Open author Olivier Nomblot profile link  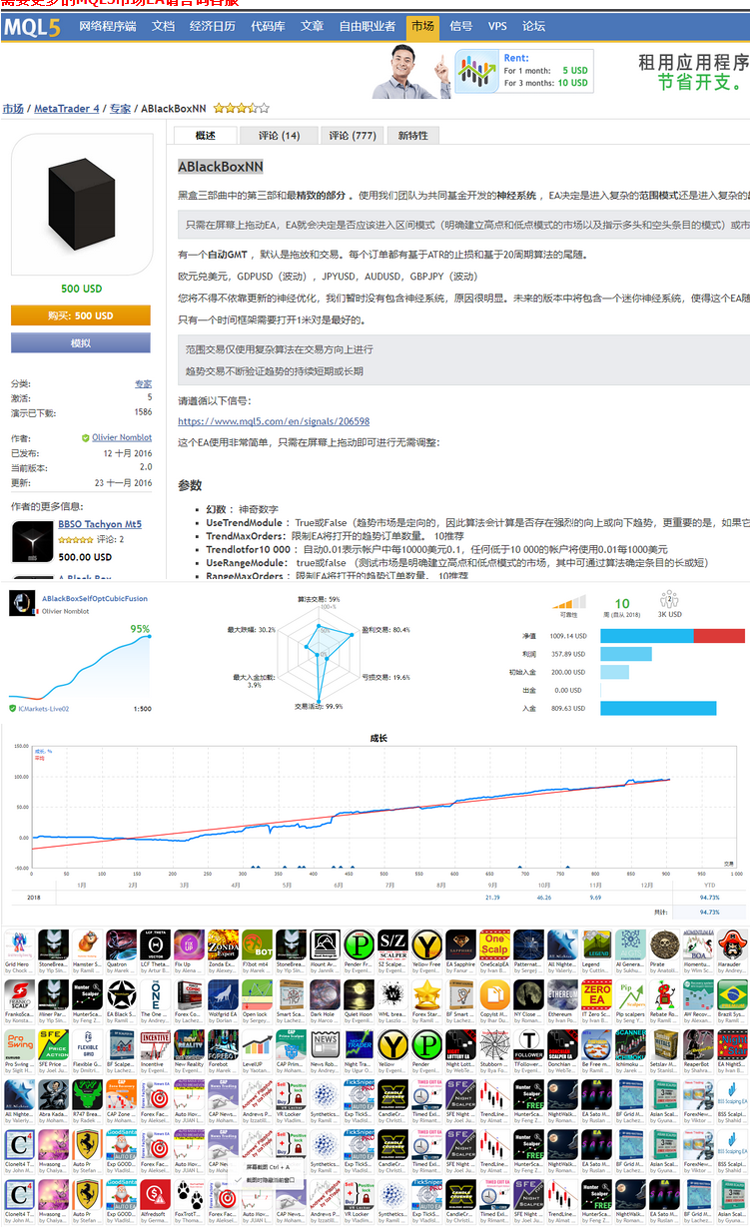(122, 438)
